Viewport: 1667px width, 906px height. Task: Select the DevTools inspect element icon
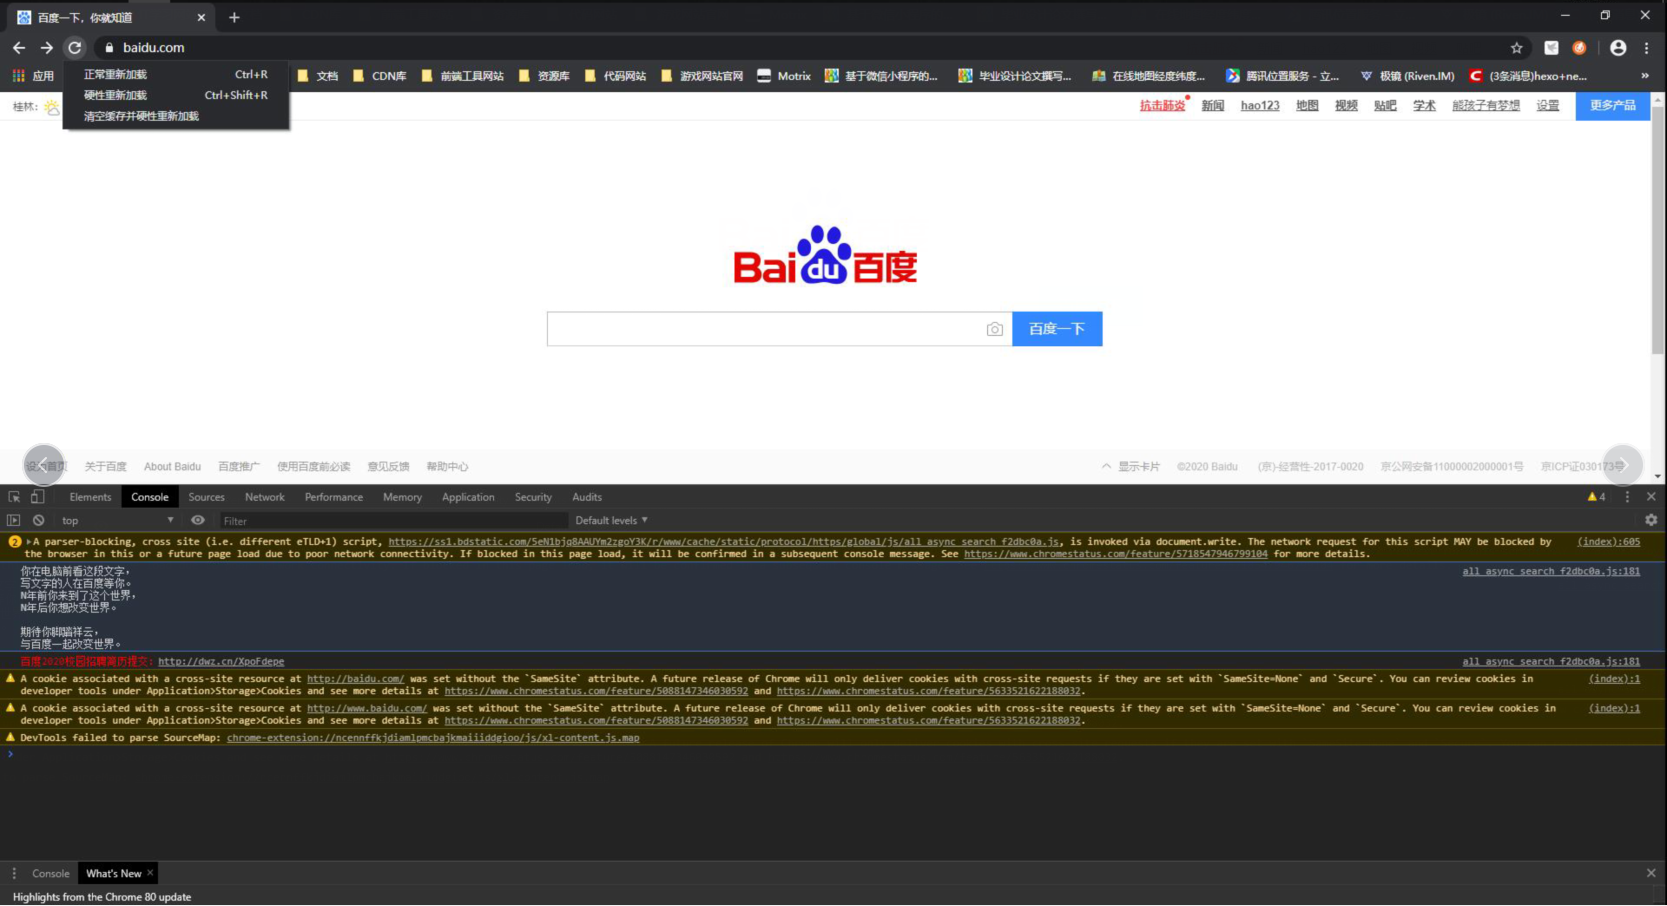pos(14,497)
